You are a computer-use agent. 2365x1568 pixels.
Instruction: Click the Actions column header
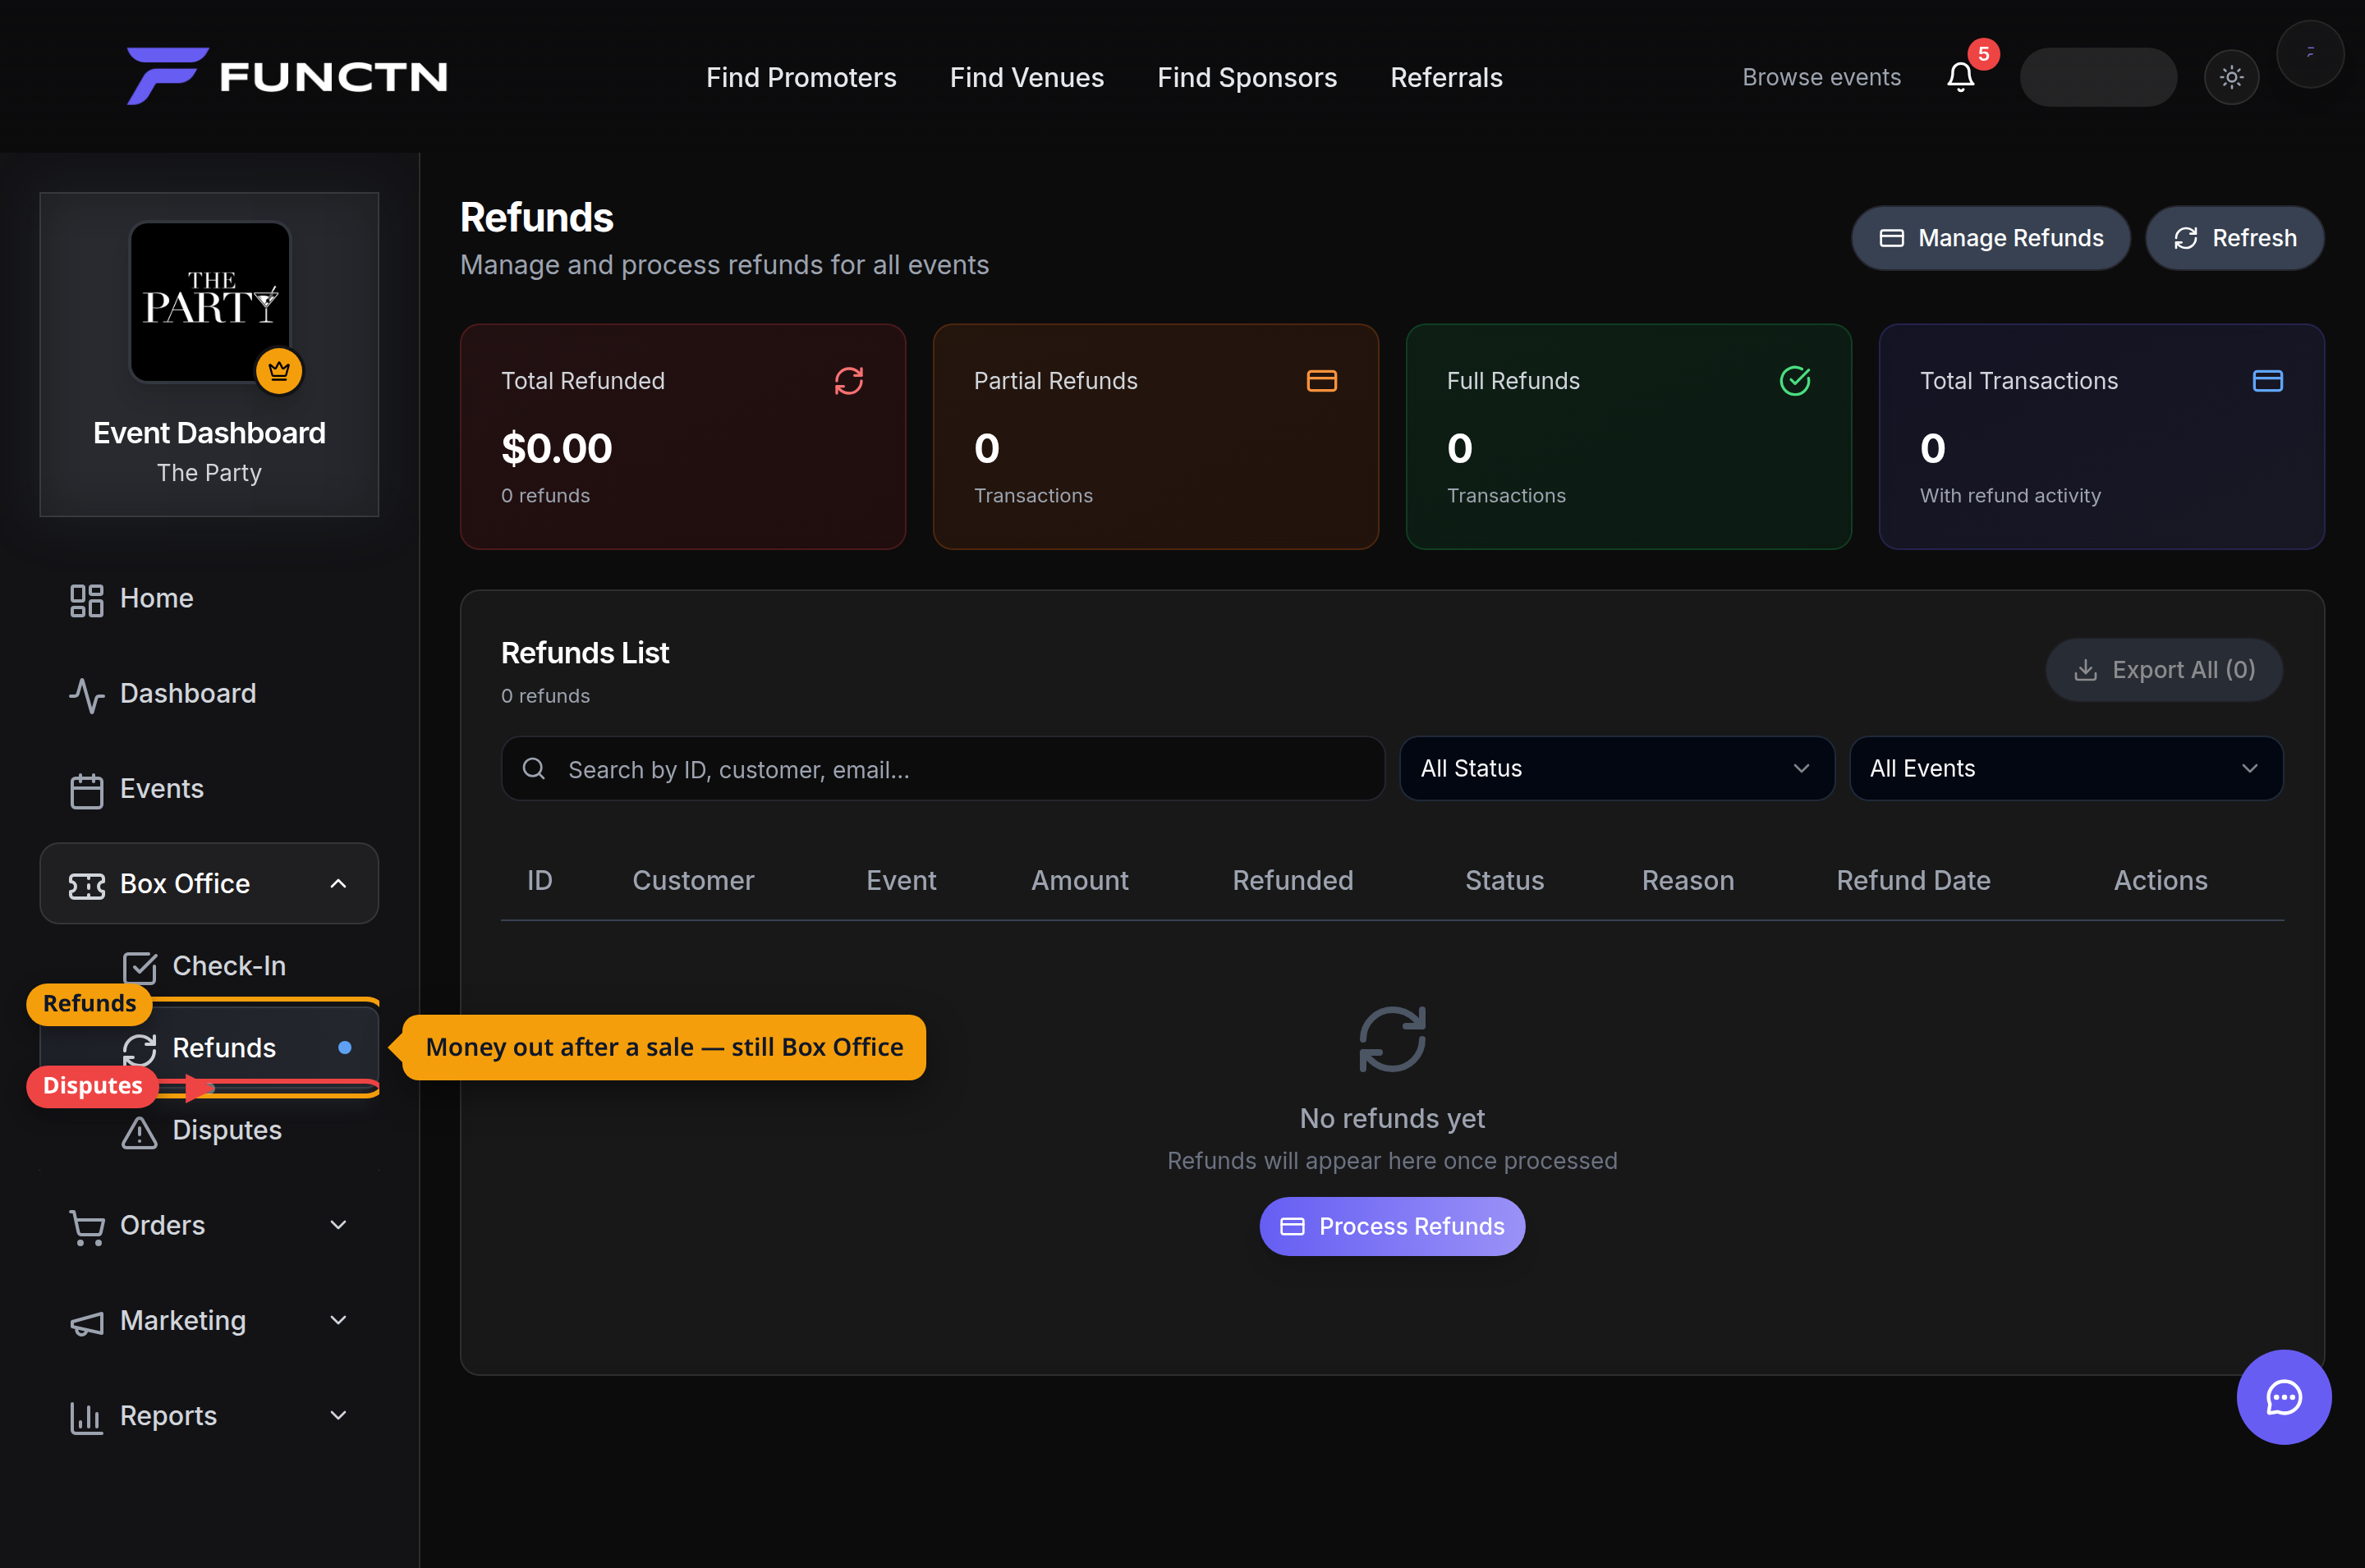click(x=2160, y=880)
